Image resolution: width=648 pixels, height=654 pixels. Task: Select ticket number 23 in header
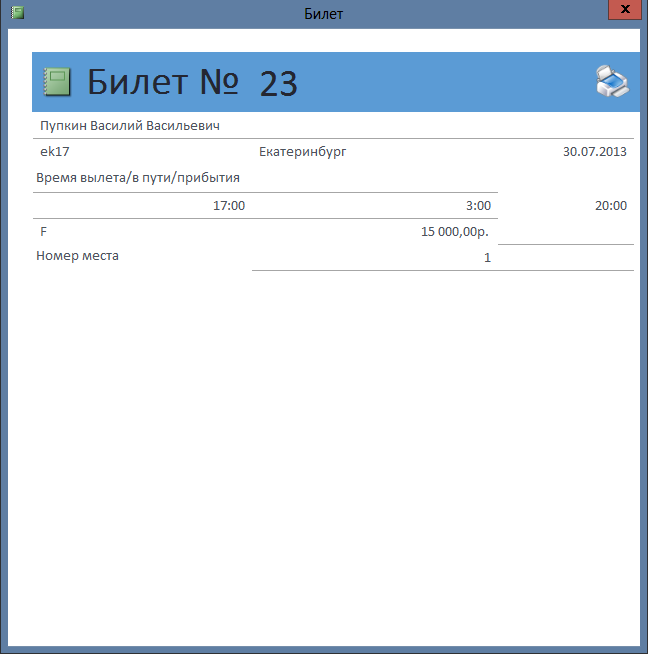point(279,84)
